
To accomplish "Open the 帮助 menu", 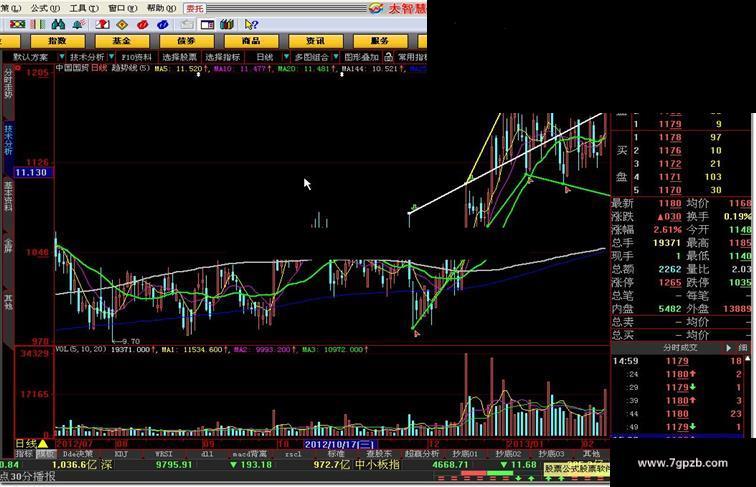I will 161,8.
